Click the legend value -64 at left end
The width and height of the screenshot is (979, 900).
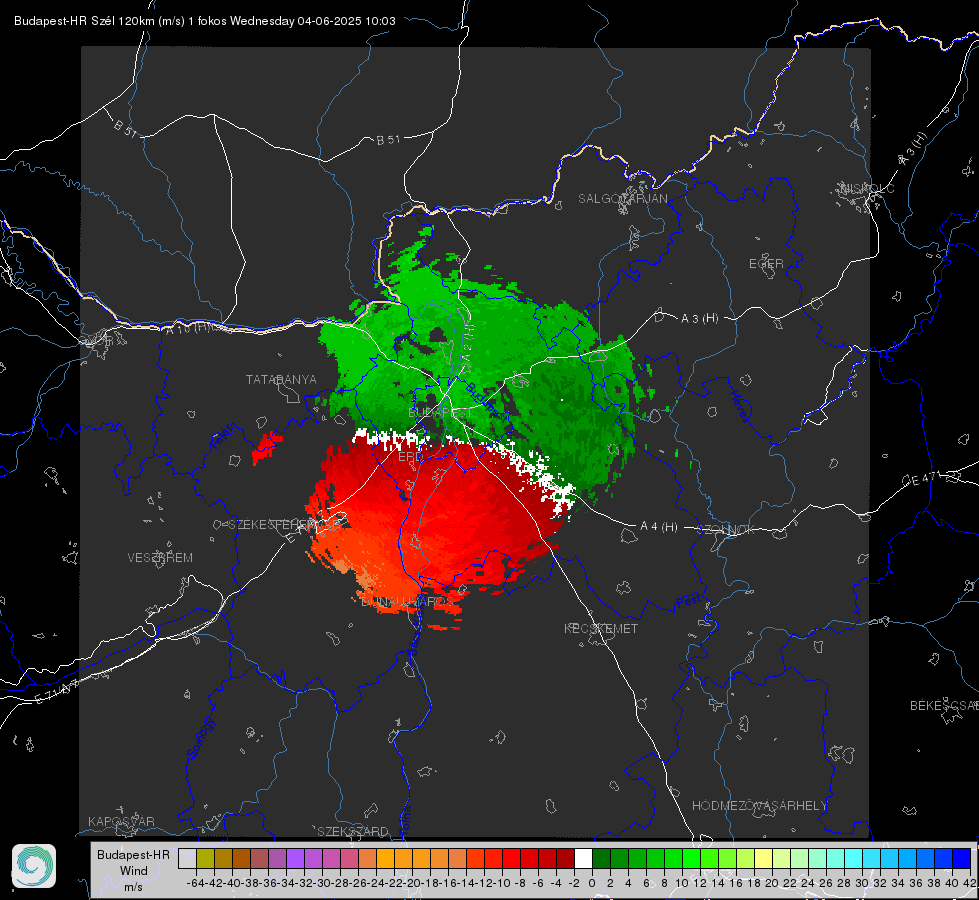pyautogui.click(x=196, y=883)
